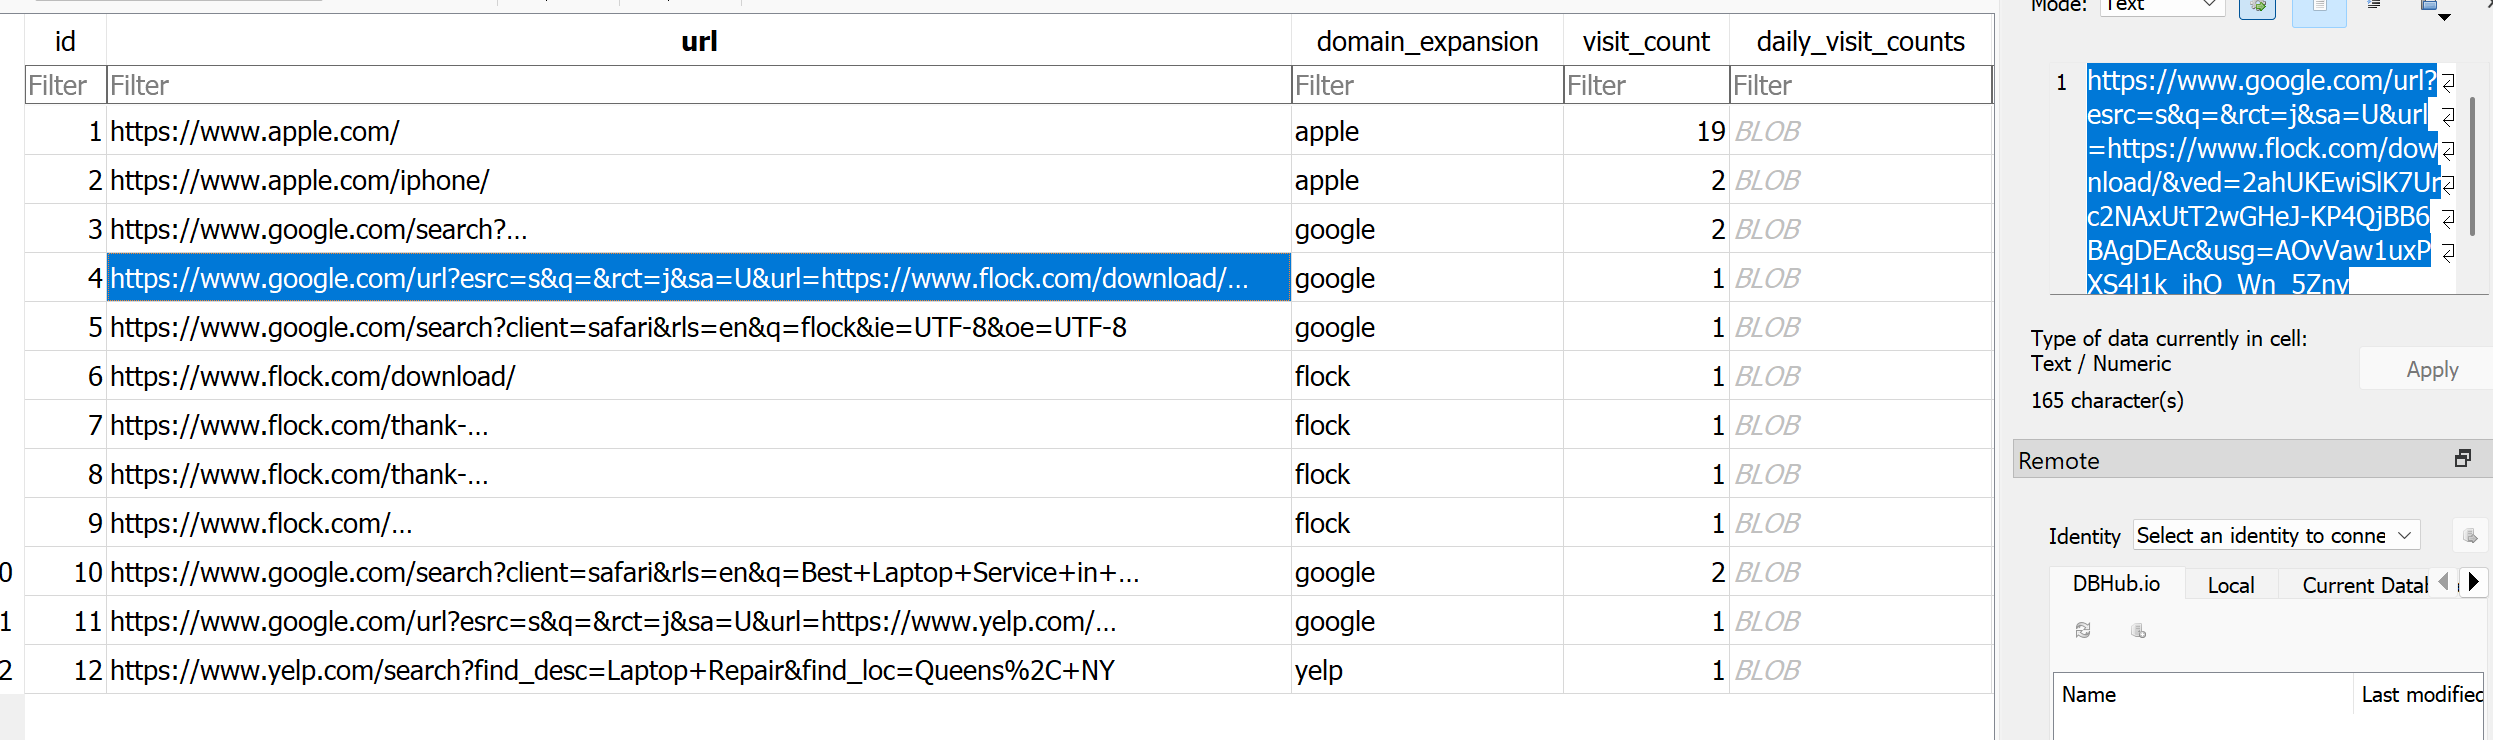Click the indent text icon in editor toolbar
Viewport: 2493px width, 740px height.
click(2374, 6)
